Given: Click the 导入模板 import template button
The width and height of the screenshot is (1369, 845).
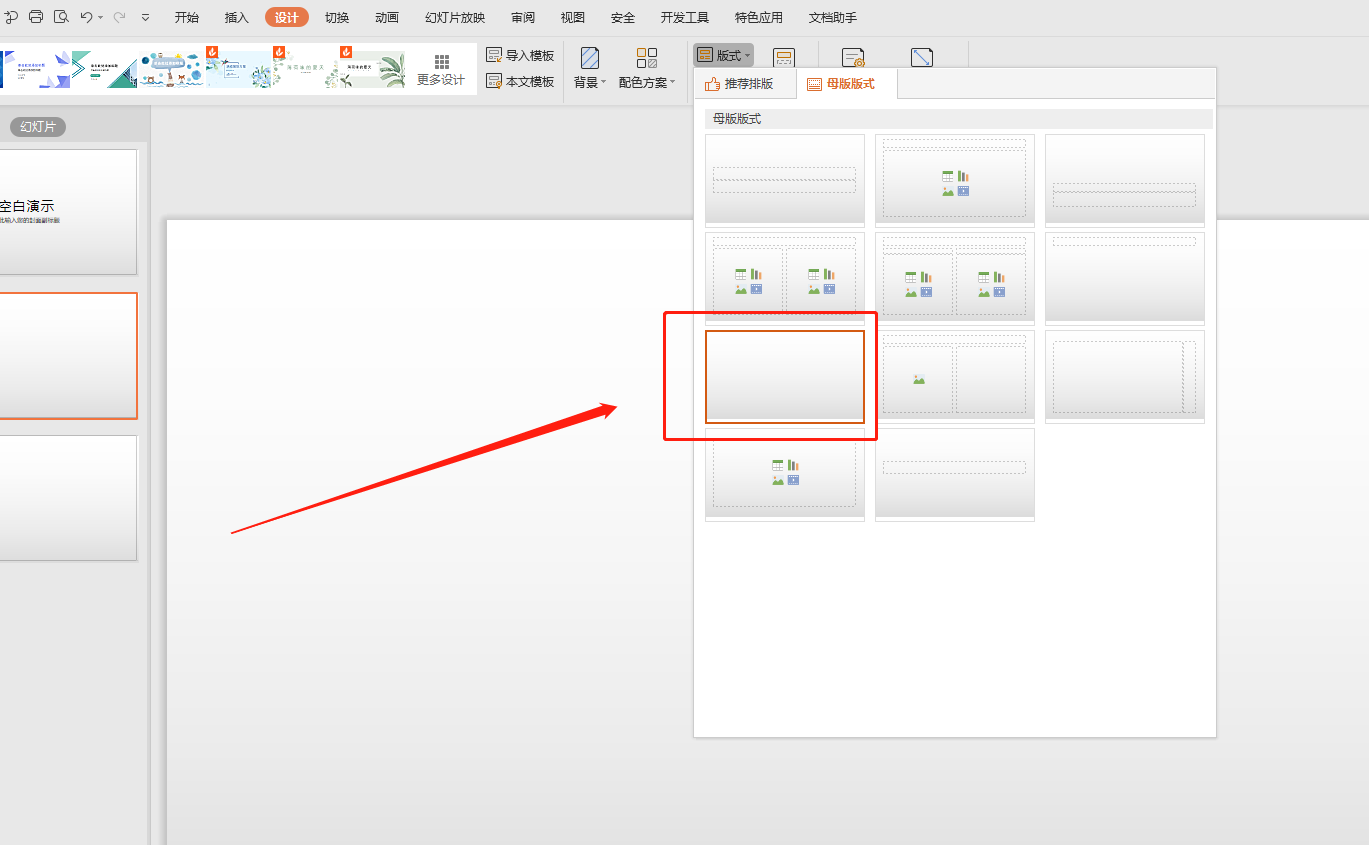Looking at the screenshot, I should point(520,55).
